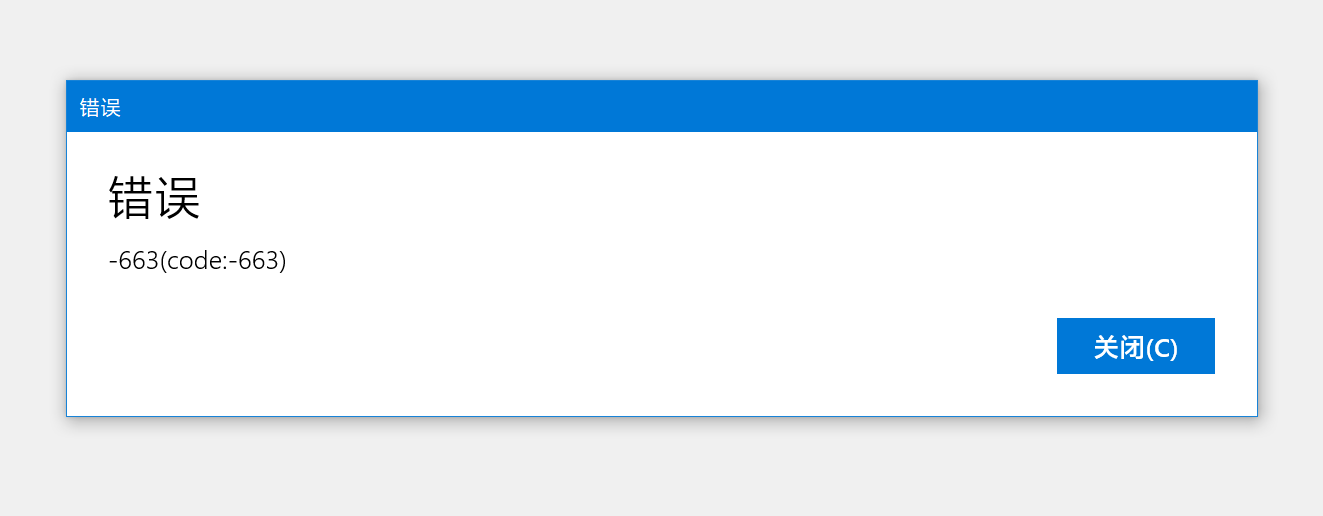Click the white space right of 错误 heading

(x=700, y=198)
